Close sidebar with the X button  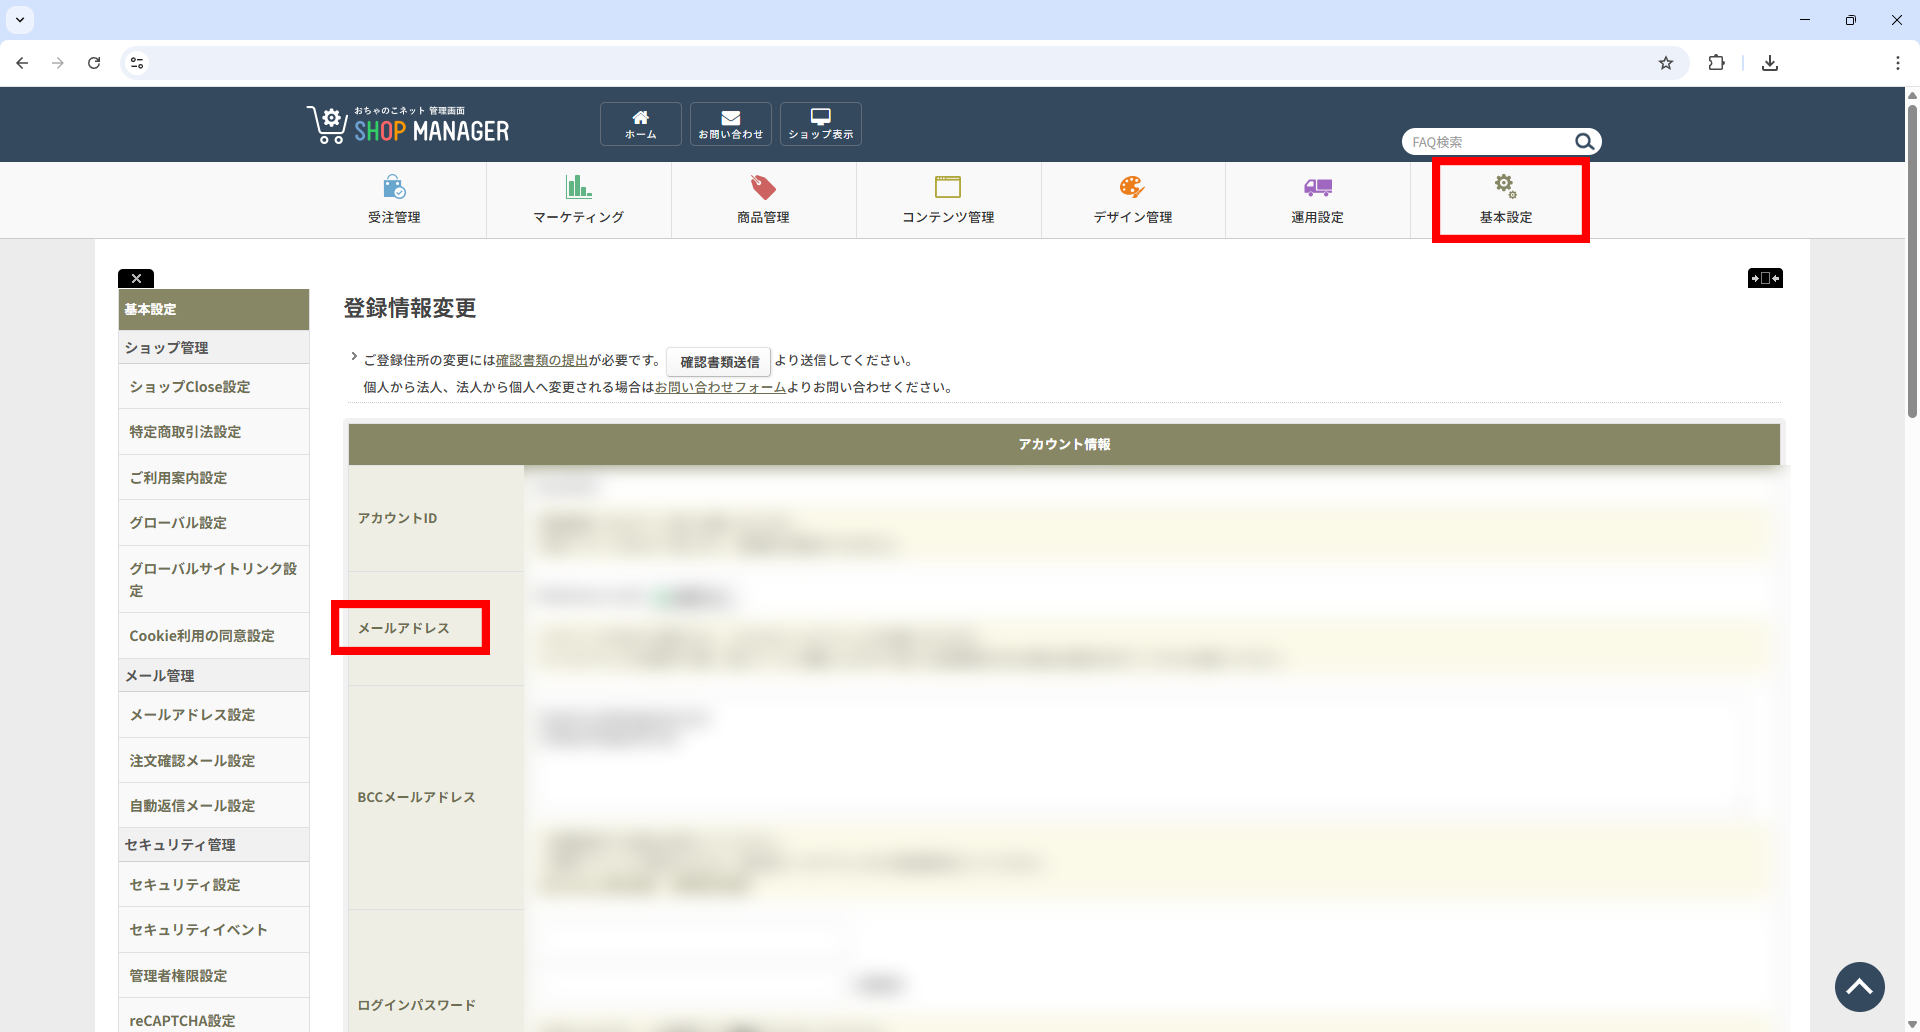(136, 279)
